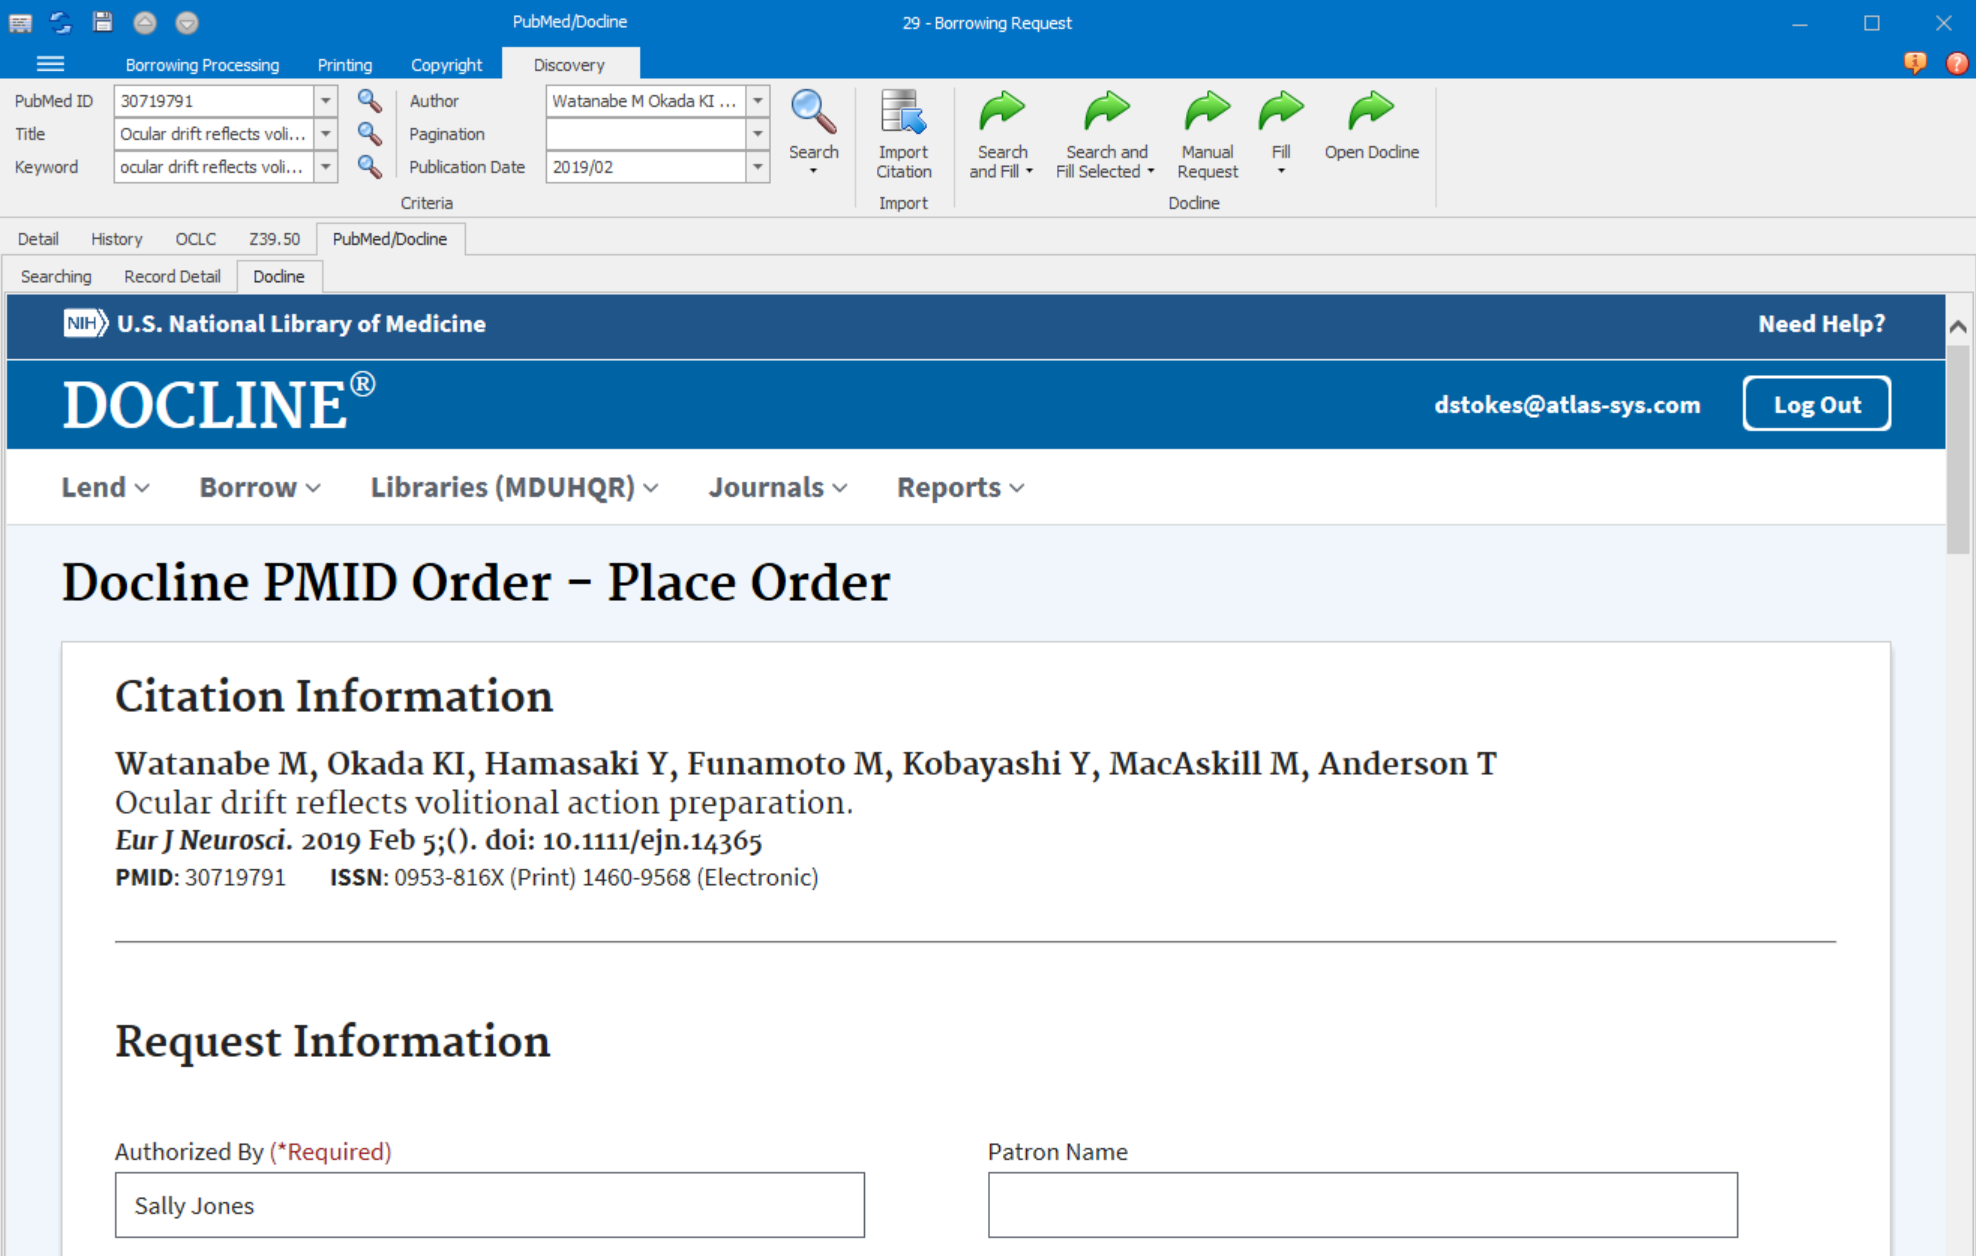Click the Save icon in the quick access toolbar

point(103,22)
